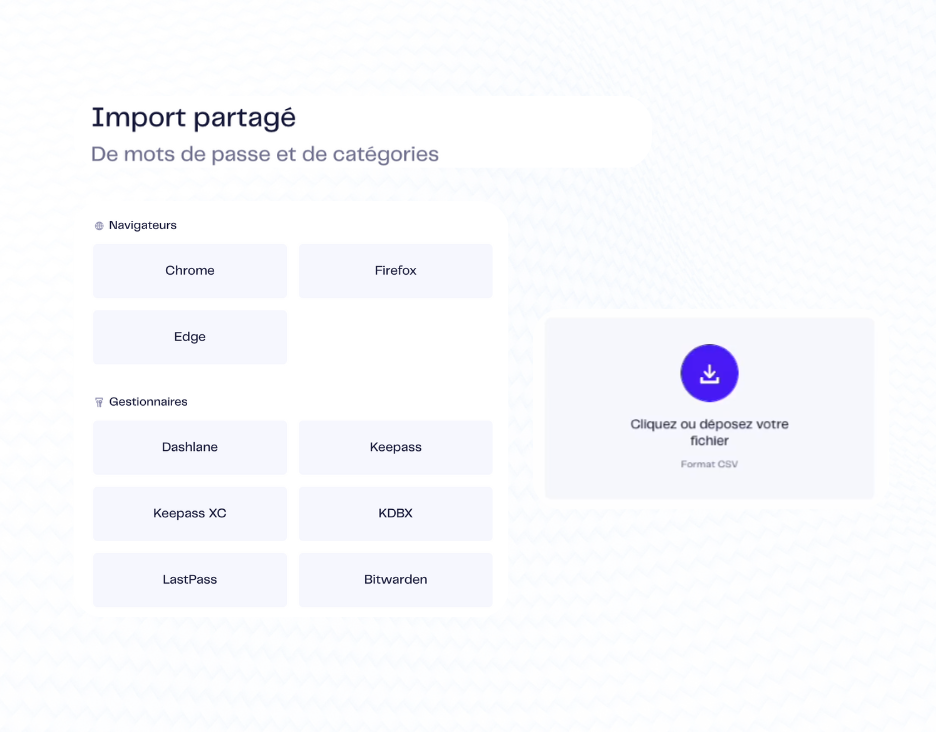Click the "De mots de passe et de catégories" subtitle
936x732 pixels.
point(265,155)
